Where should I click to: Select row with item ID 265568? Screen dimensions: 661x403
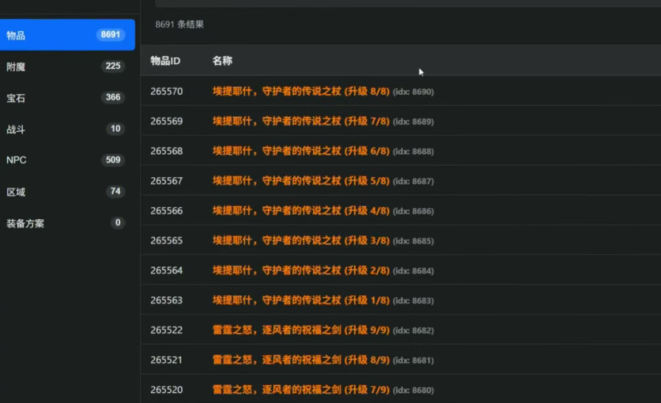pos(167,151)
